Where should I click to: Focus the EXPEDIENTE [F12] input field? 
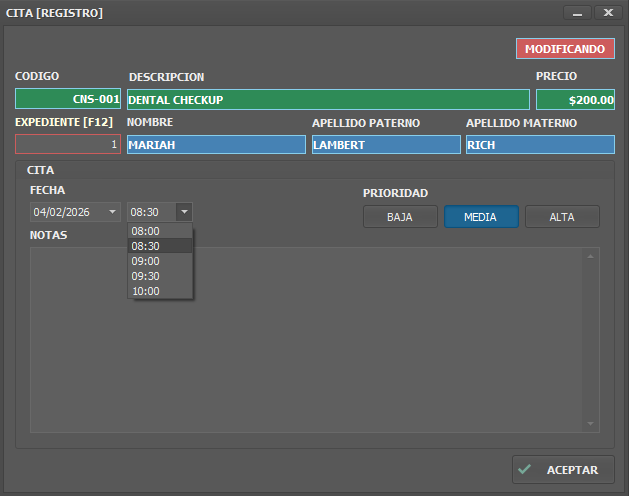(x=68, y=144)
